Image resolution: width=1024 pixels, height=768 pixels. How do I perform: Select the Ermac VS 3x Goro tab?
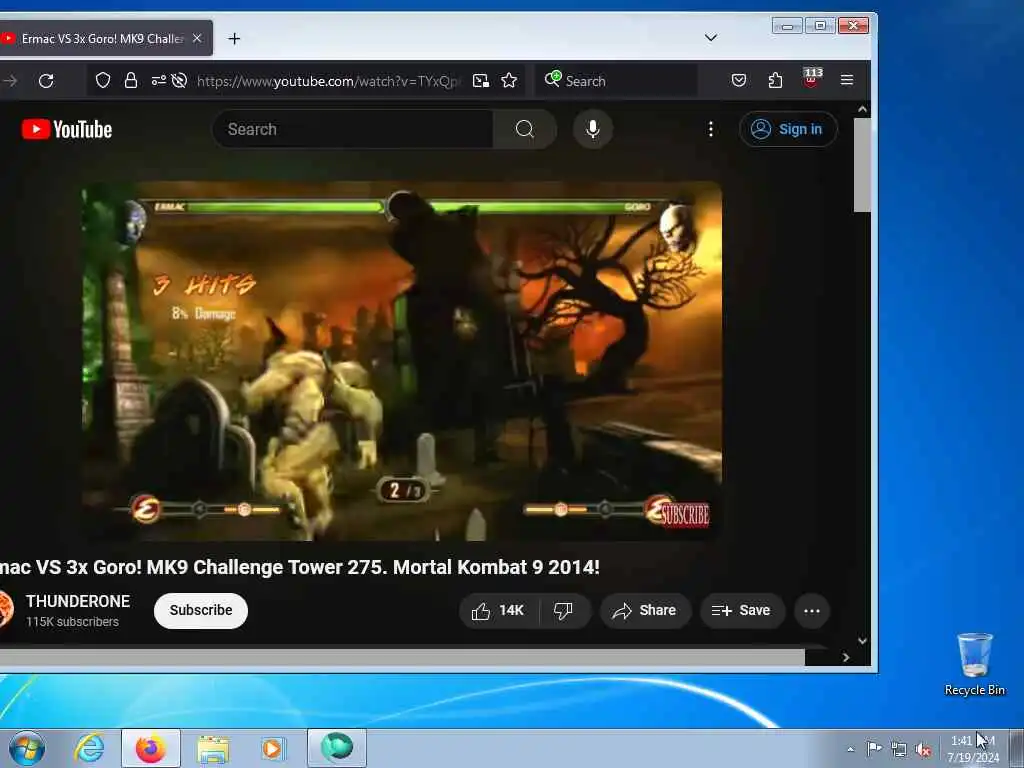point(101,39)
